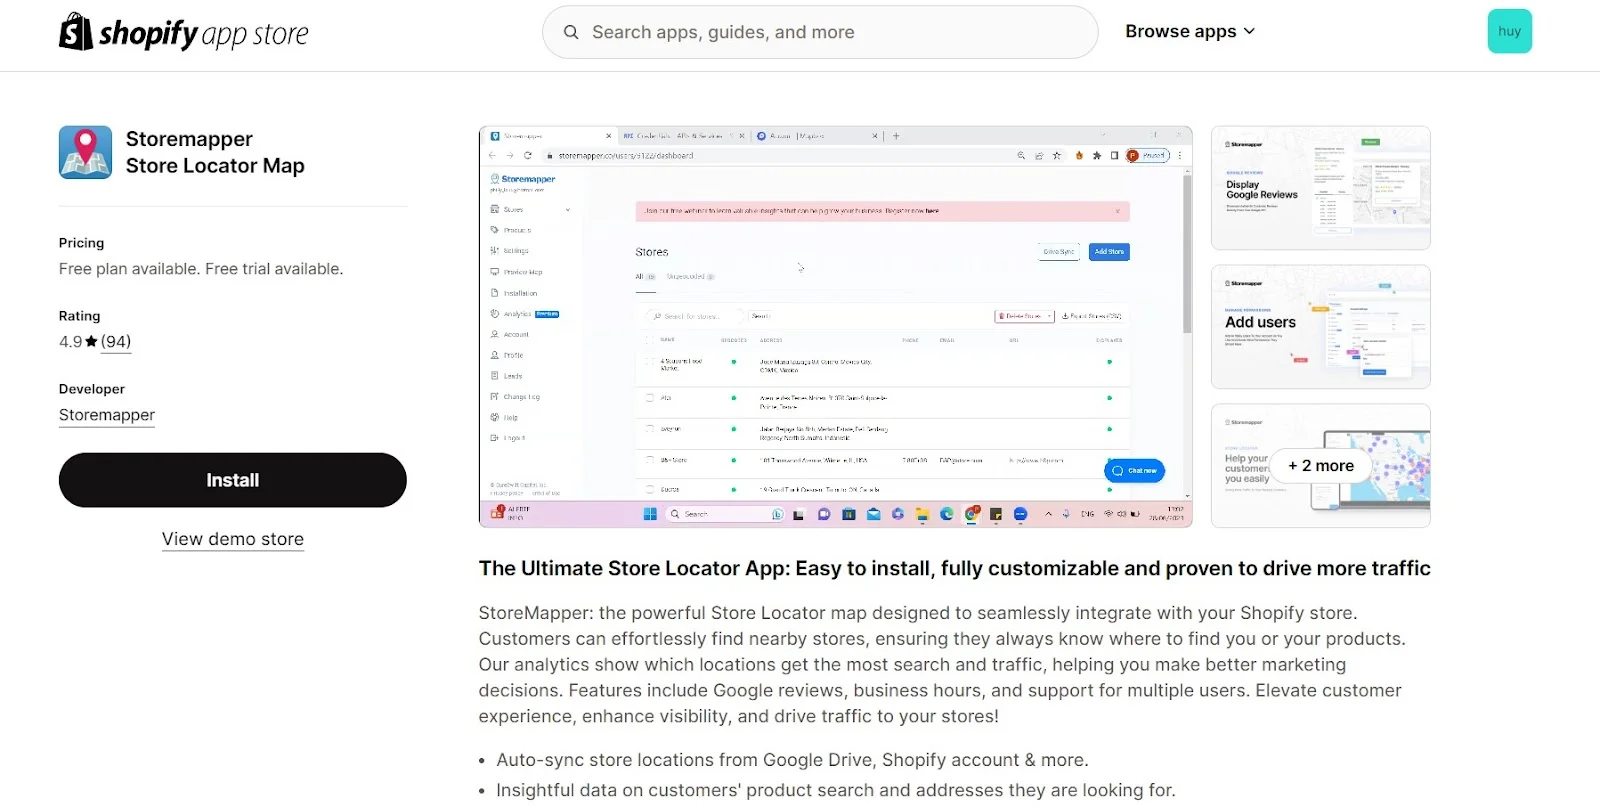Click the Insightful data on customers' bullet point

click(x=836, y=790)
